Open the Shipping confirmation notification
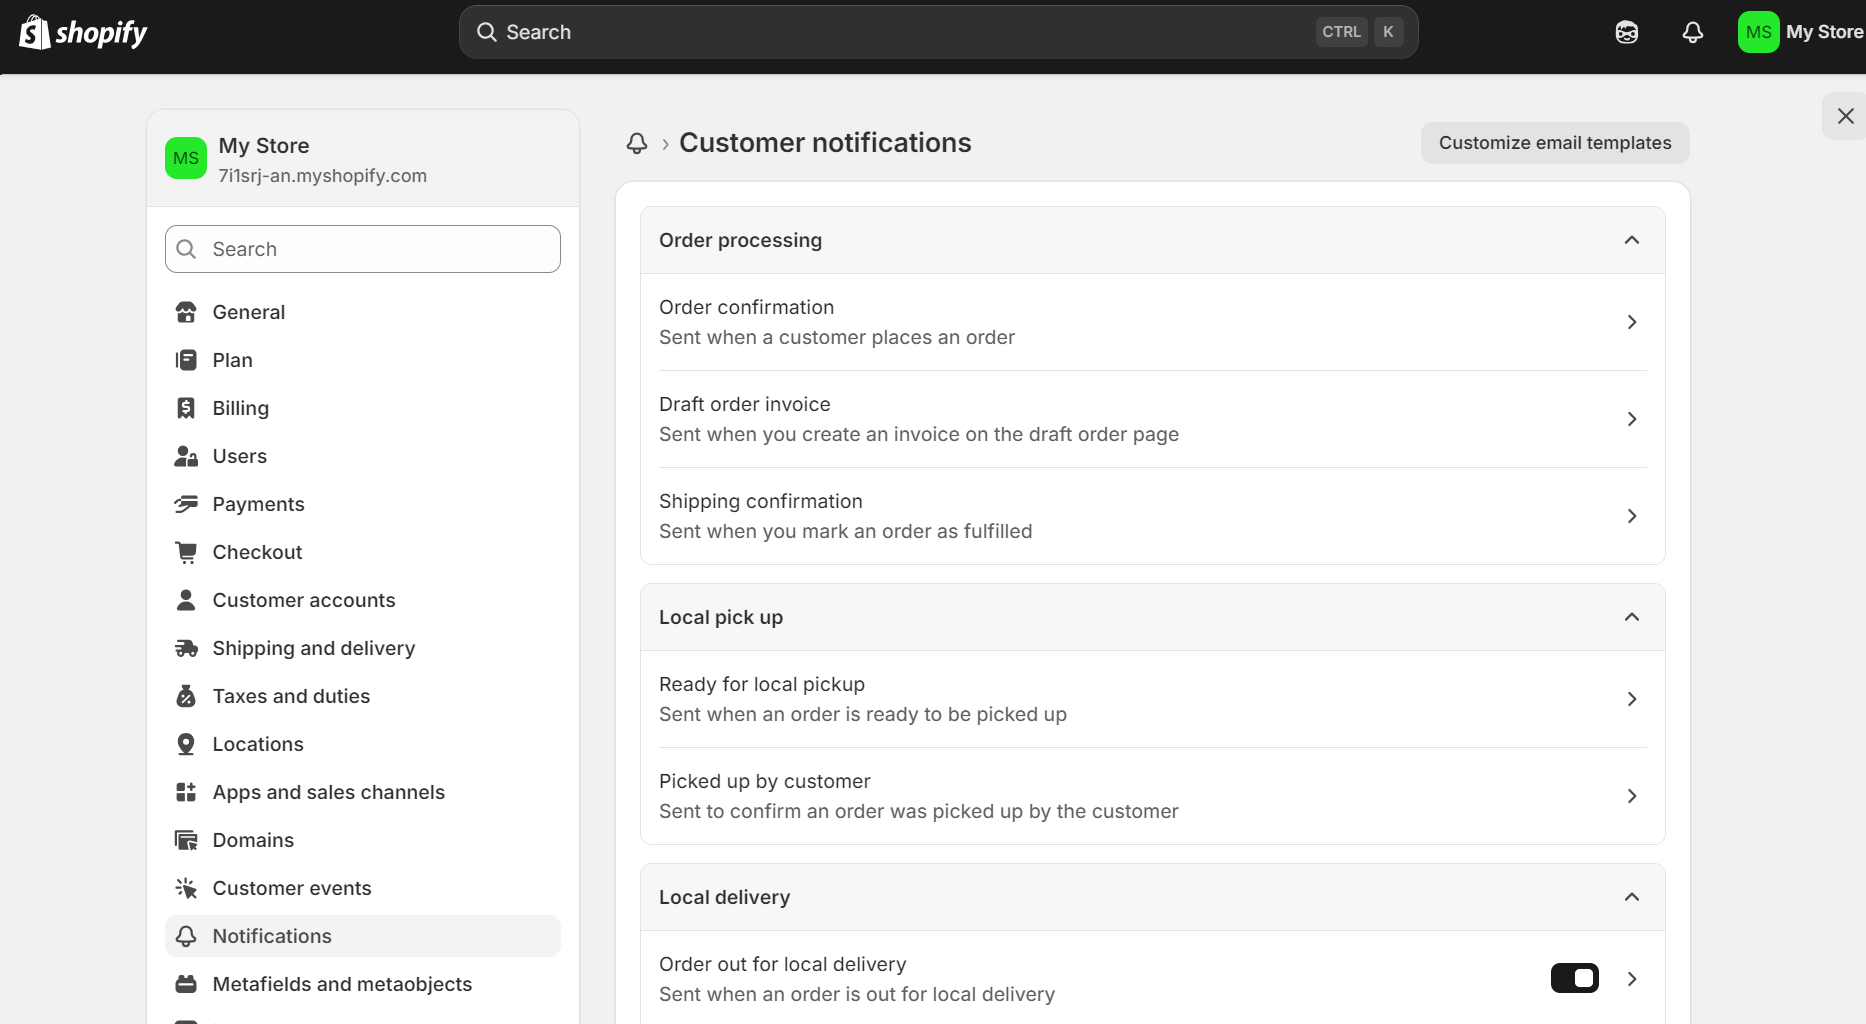The height and width of the screenshot is (1024, 1866). point(1151,515)
